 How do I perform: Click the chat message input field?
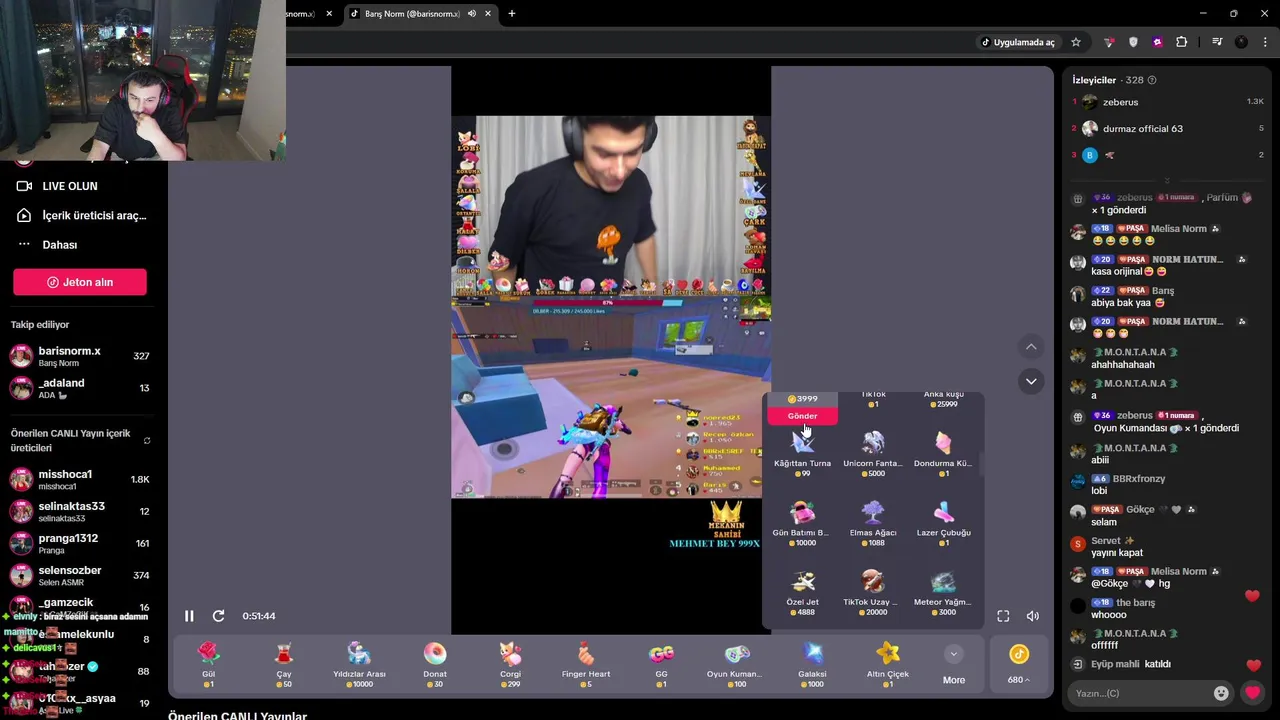(1138, 693)
